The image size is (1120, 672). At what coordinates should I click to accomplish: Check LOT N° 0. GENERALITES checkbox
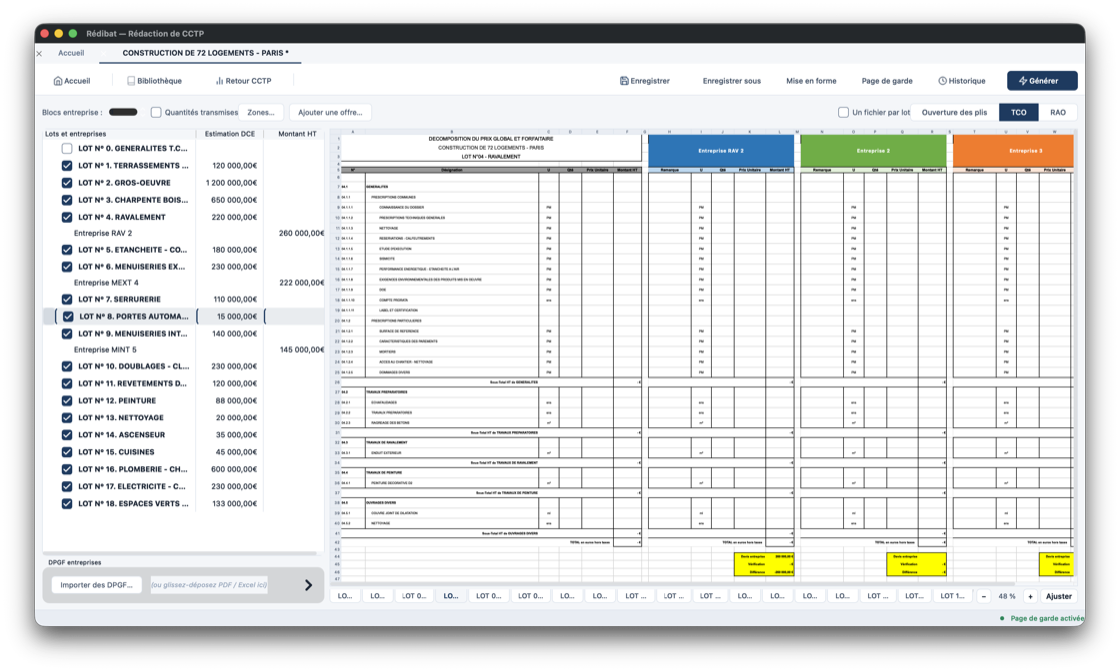point(67,149)
